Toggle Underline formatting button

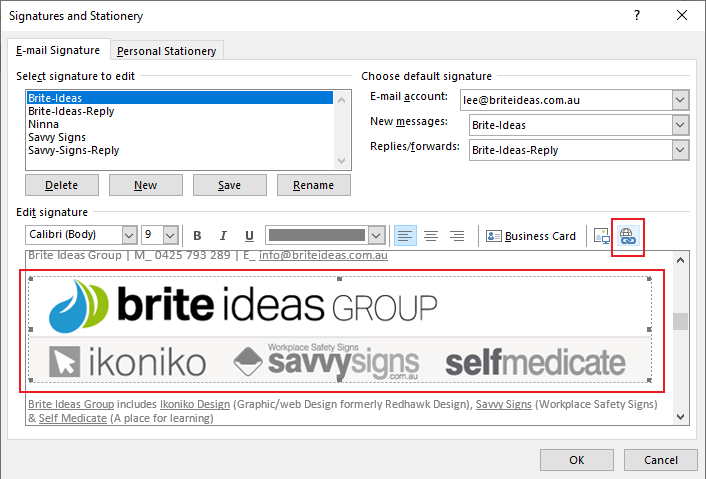(x=249, y=235)
